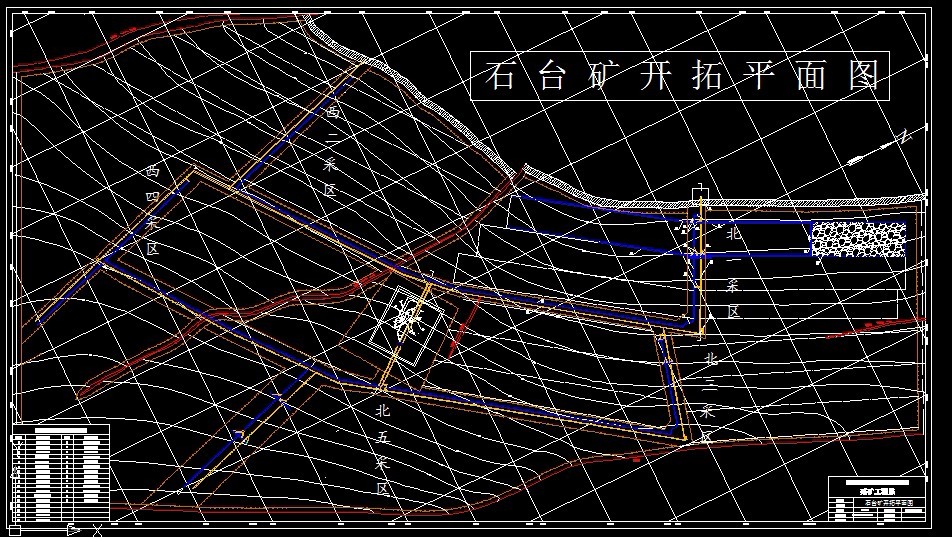This screenshot has height=537, width=952.
Task: Select the legend table at bottom-left
Action: [x=61, y=472]
